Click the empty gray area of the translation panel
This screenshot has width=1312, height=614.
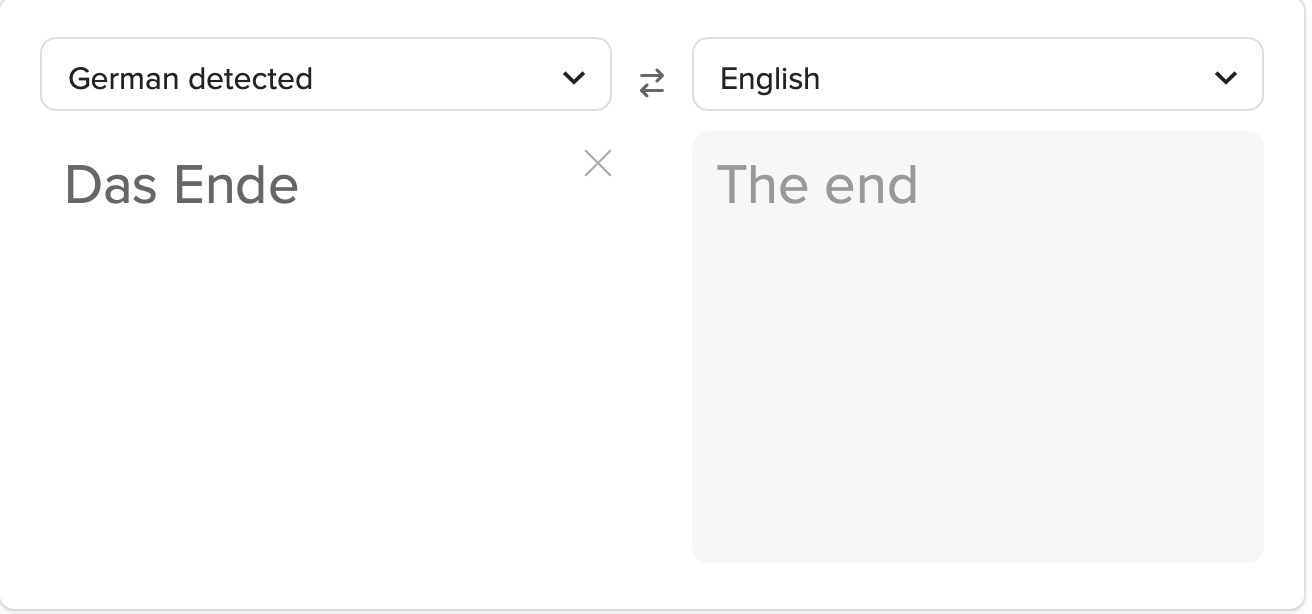977,400
